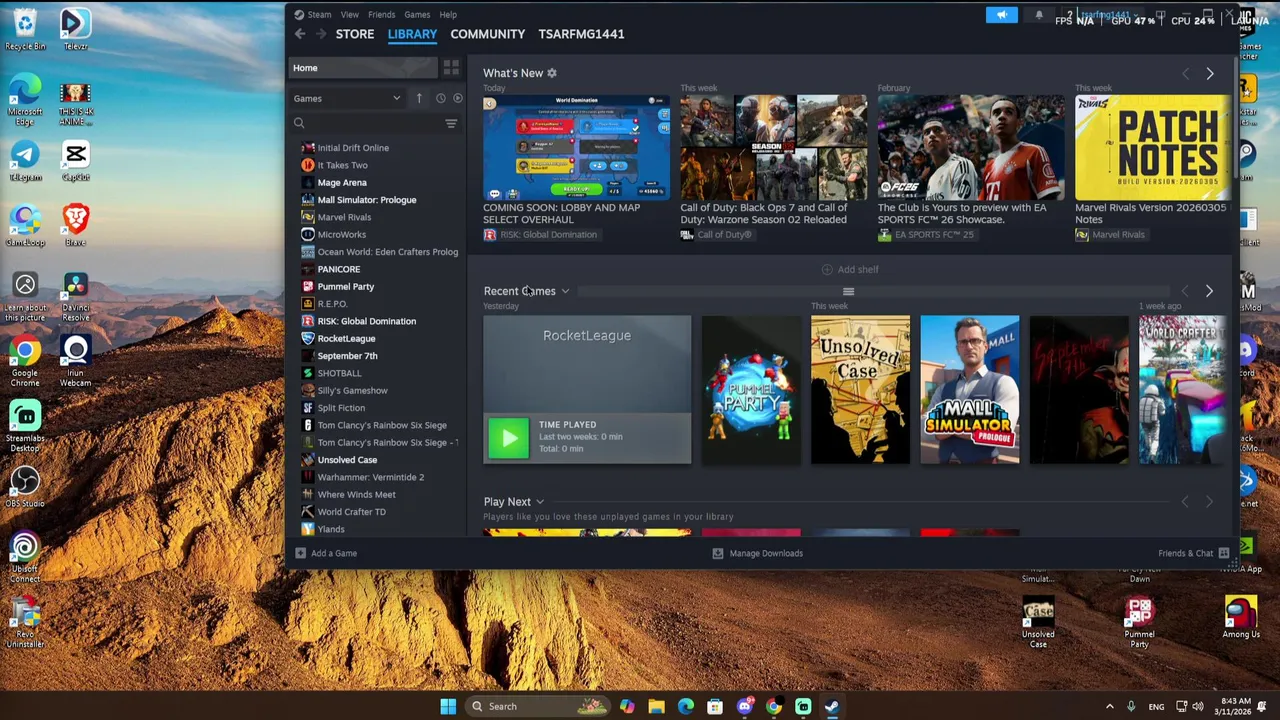Open the Among Us desktop shortcut
The width and height of the screenshot is (1280, 720).
pos(1241,617)
